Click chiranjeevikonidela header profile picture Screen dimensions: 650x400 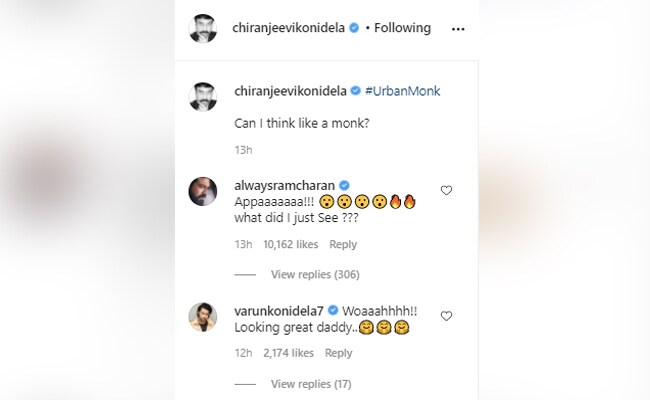(x=203, y=28)
